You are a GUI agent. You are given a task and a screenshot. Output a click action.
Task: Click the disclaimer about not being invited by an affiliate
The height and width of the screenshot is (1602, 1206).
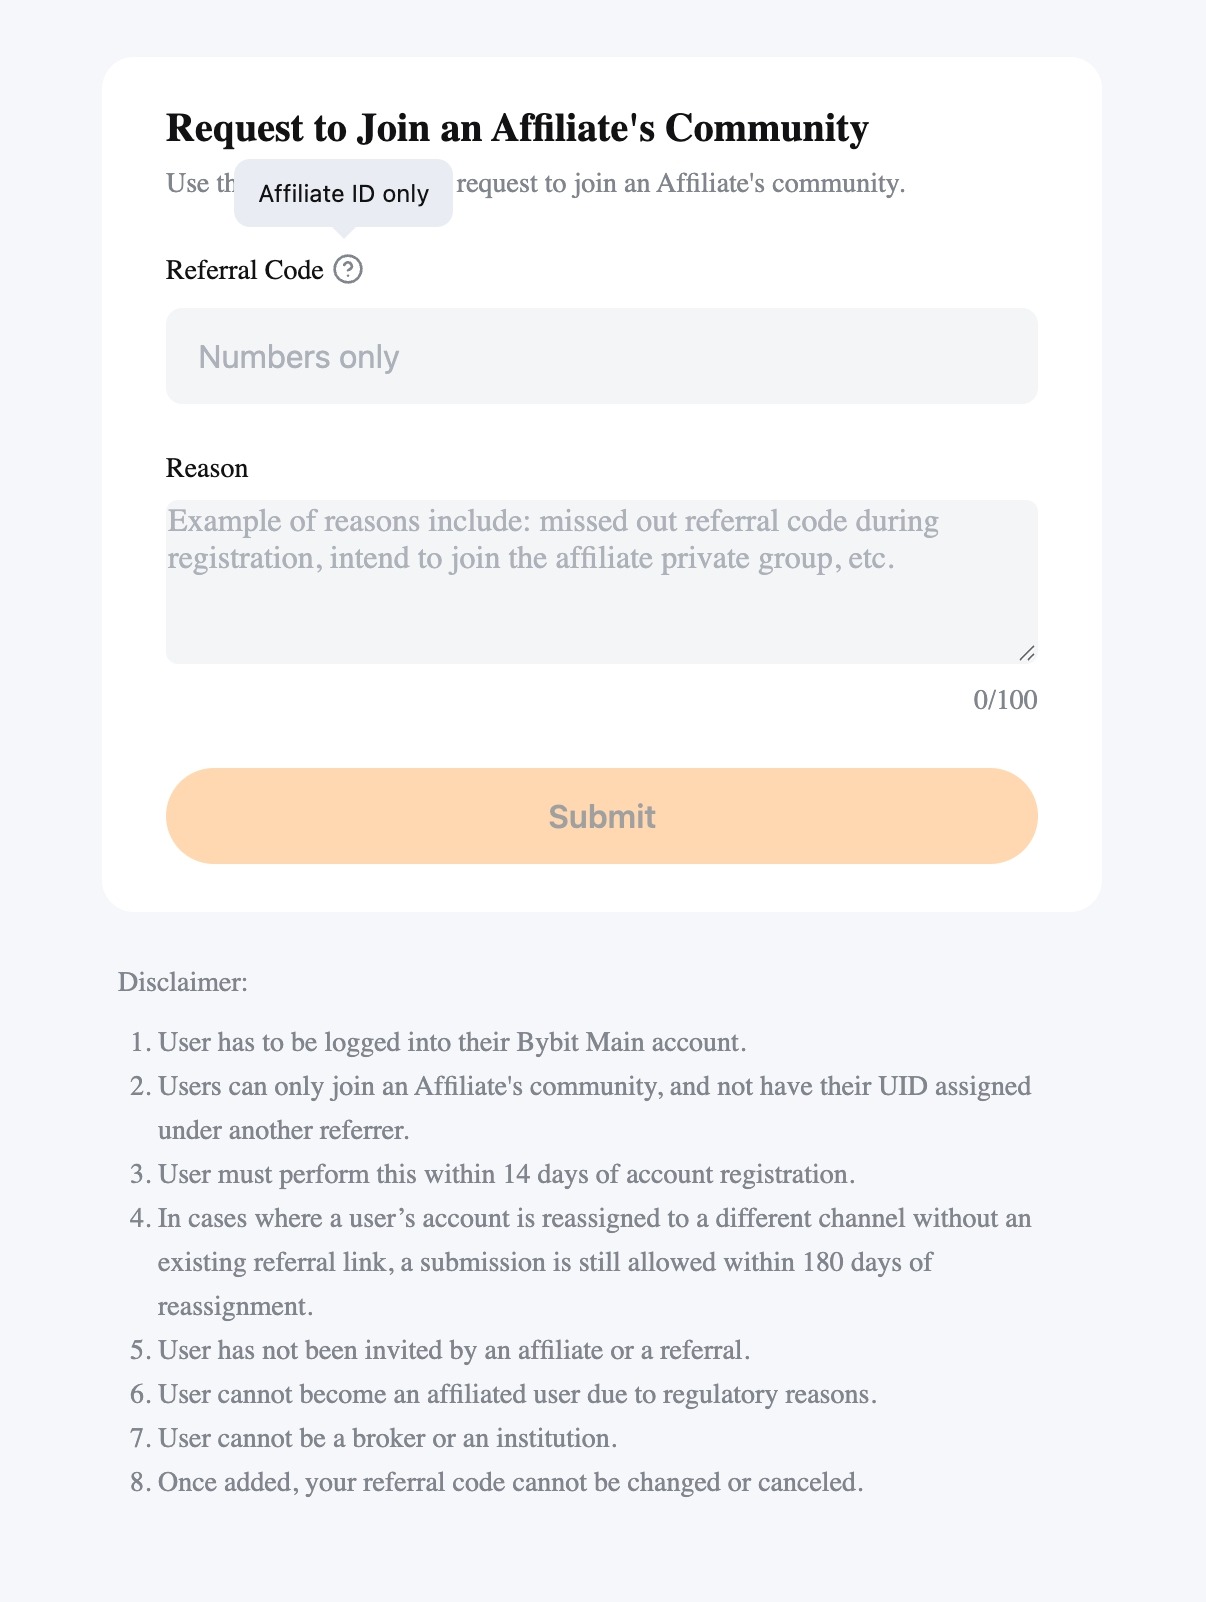click(454, 1350)
